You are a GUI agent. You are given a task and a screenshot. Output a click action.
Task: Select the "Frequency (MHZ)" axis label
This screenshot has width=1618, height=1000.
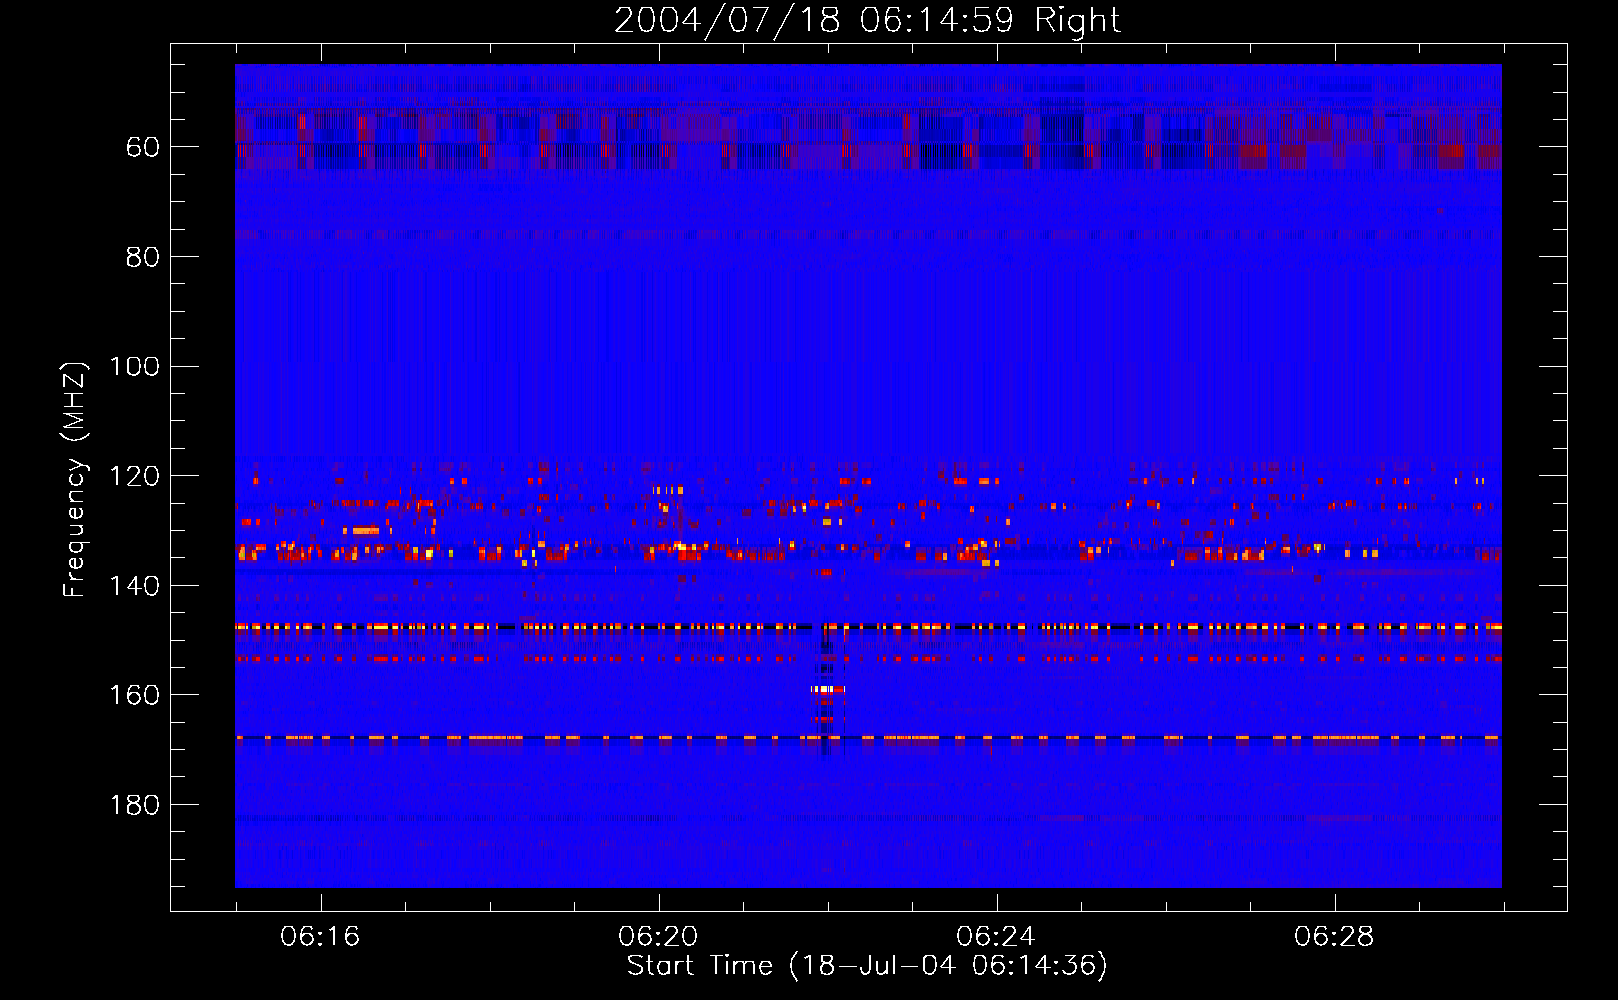75,478
